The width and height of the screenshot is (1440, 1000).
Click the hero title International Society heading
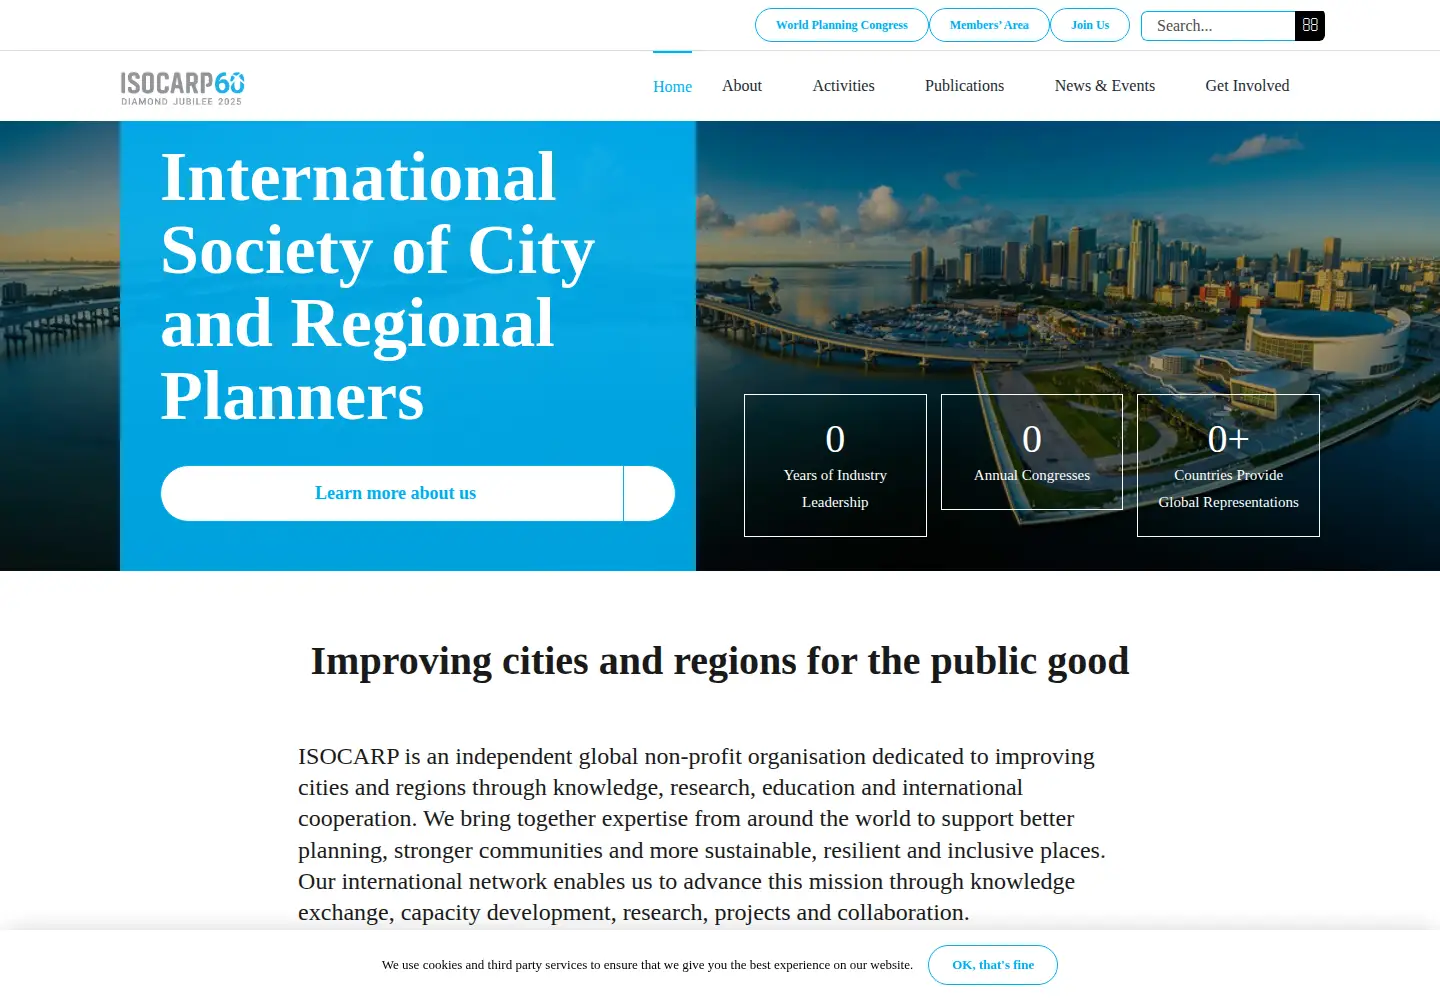point(378,286)
